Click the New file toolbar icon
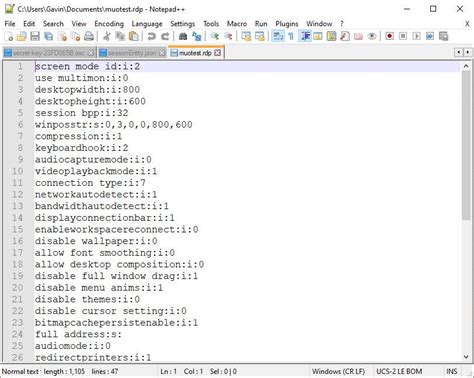The height and width of the screenshot is (378, 474). click(9, 36)
